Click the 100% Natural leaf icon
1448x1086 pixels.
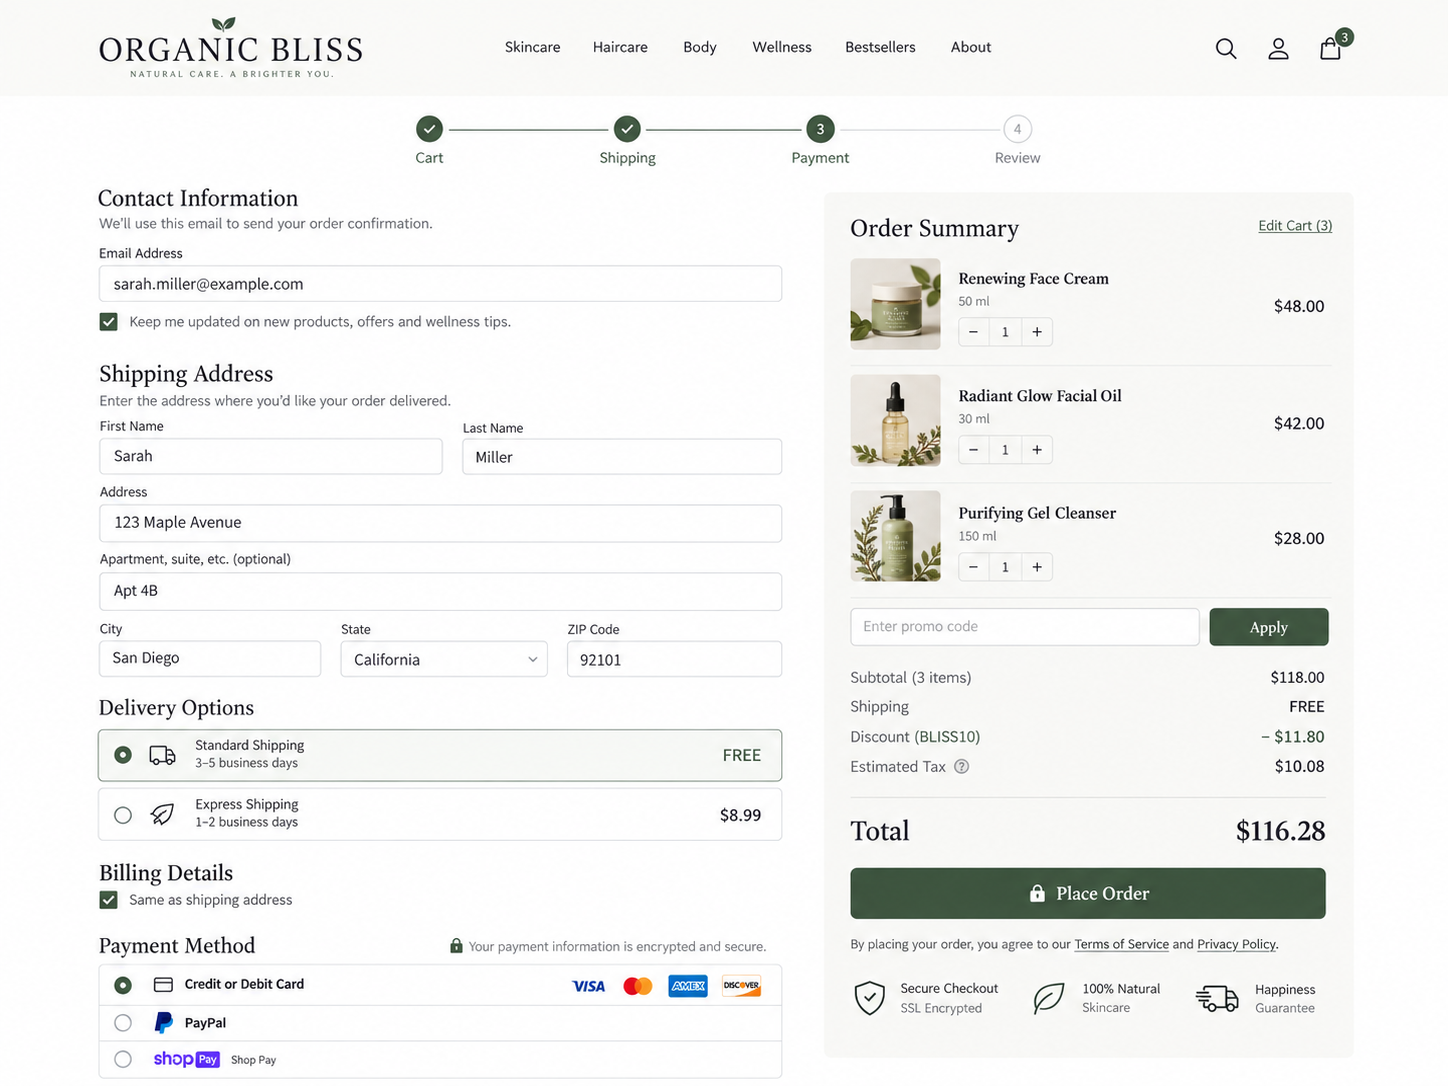pyautogui.click(x=1048, y=998)
